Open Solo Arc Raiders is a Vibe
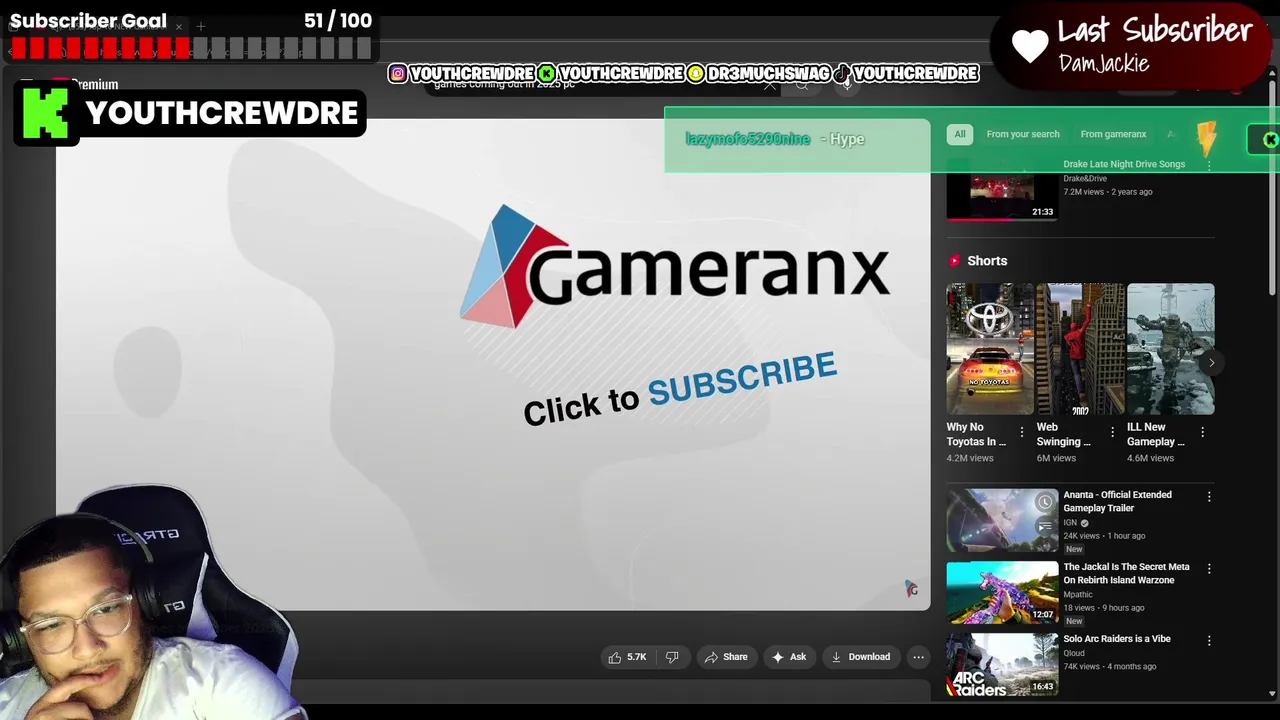Viewport: 1280px width, 720px height. pyautogui.click(x=1117, y=639)
